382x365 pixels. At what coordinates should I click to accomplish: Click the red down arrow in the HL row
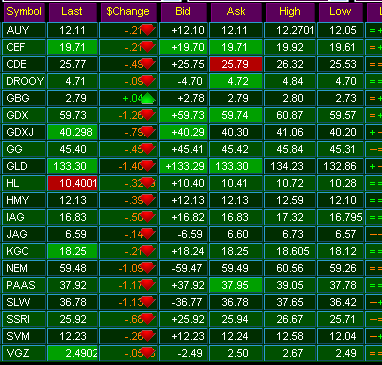147,183
